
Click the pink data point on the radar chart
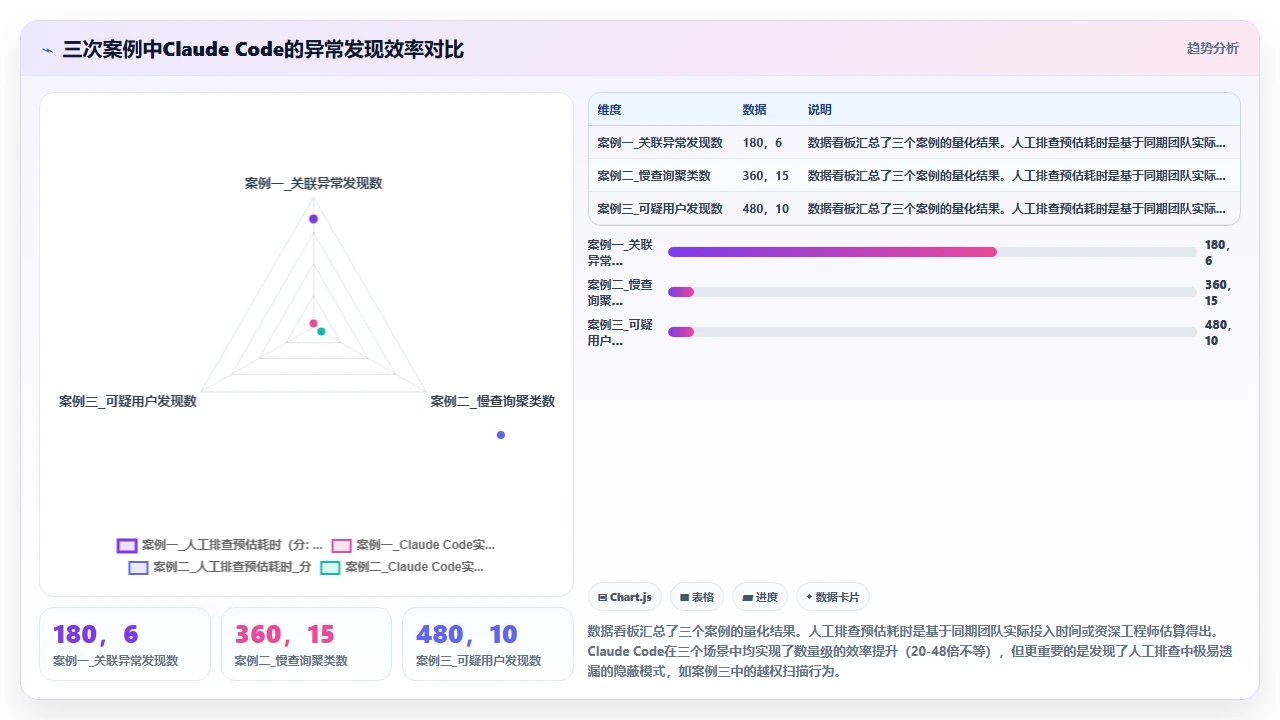point(313,324)
